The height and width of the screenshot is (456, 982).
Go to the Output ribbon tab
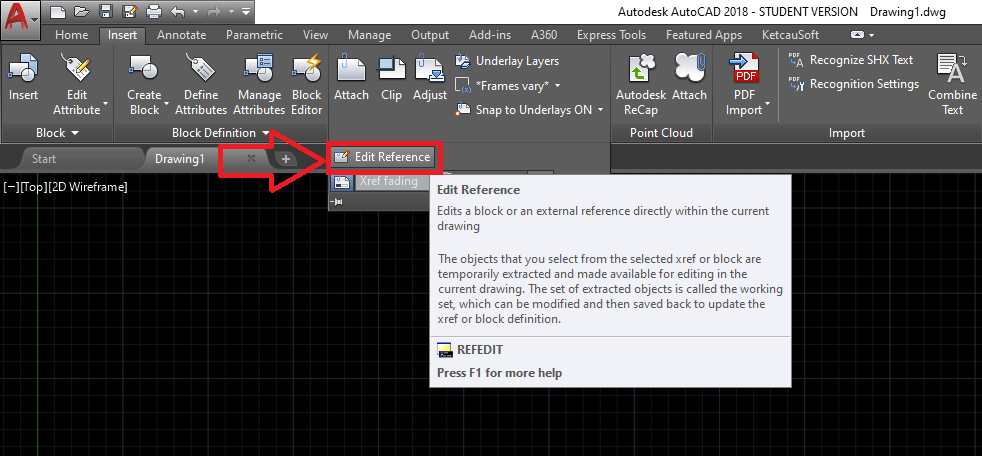[430, 35]
